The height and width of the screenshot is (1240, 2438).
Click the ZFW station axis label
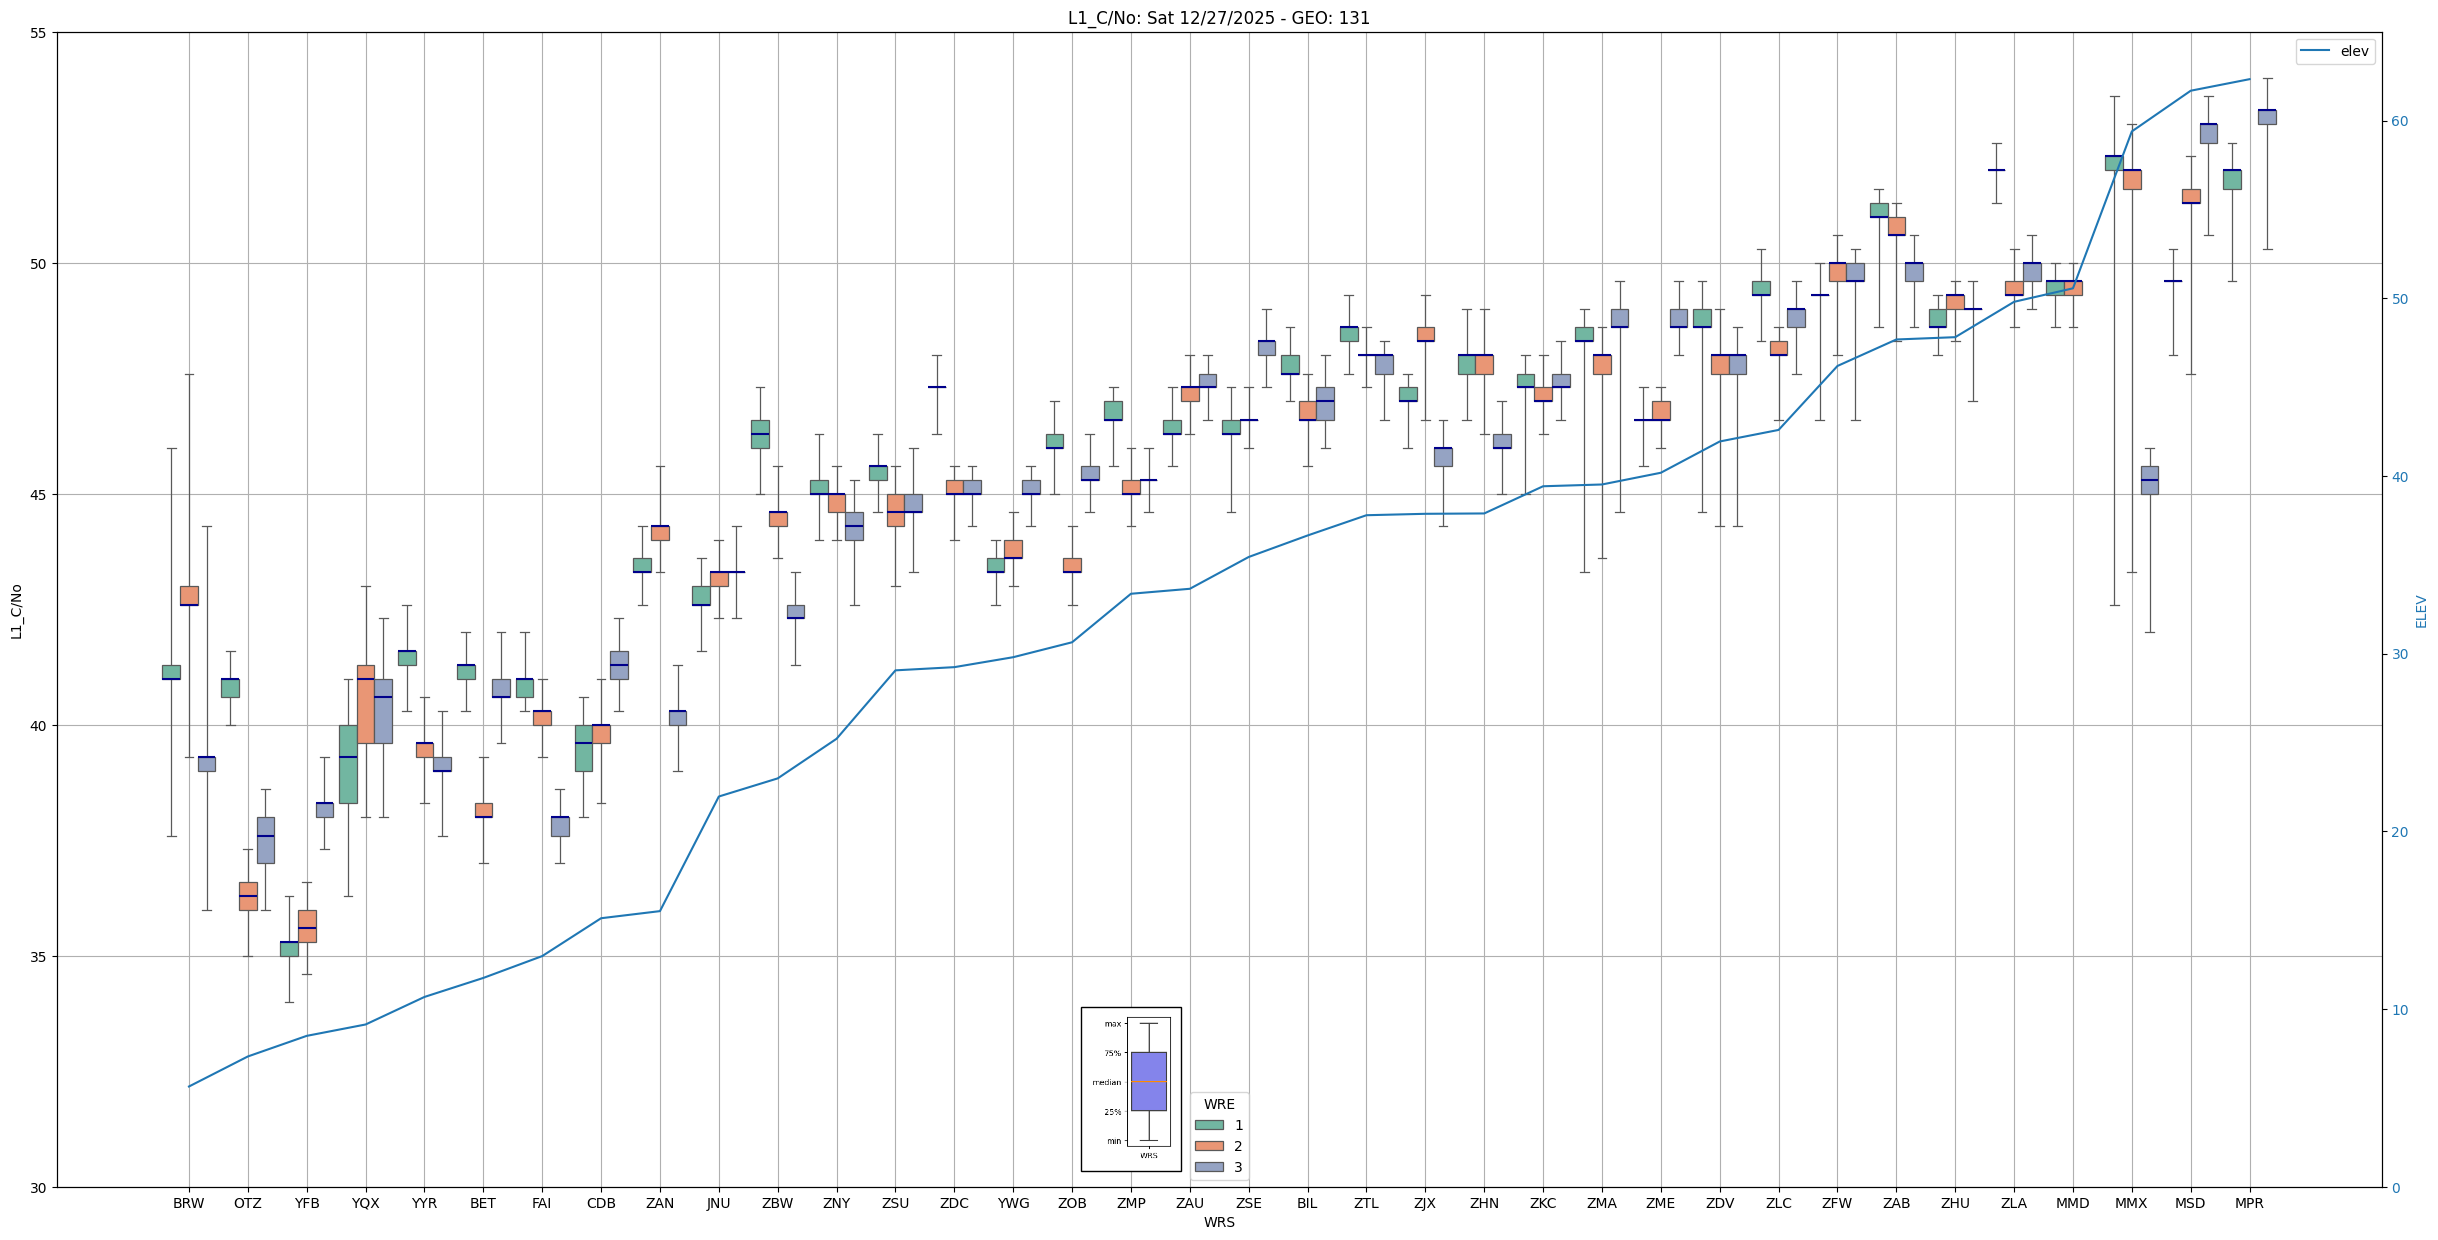[1837, 1203]
